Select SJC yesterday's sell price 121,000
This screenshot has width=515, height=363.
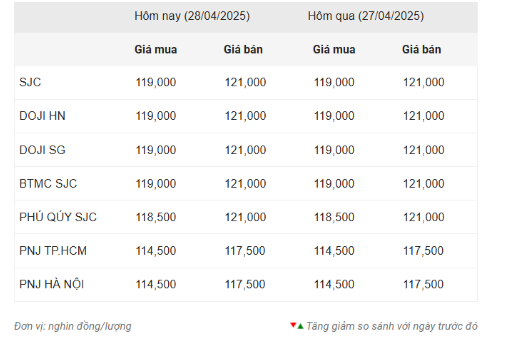[424, 82]
